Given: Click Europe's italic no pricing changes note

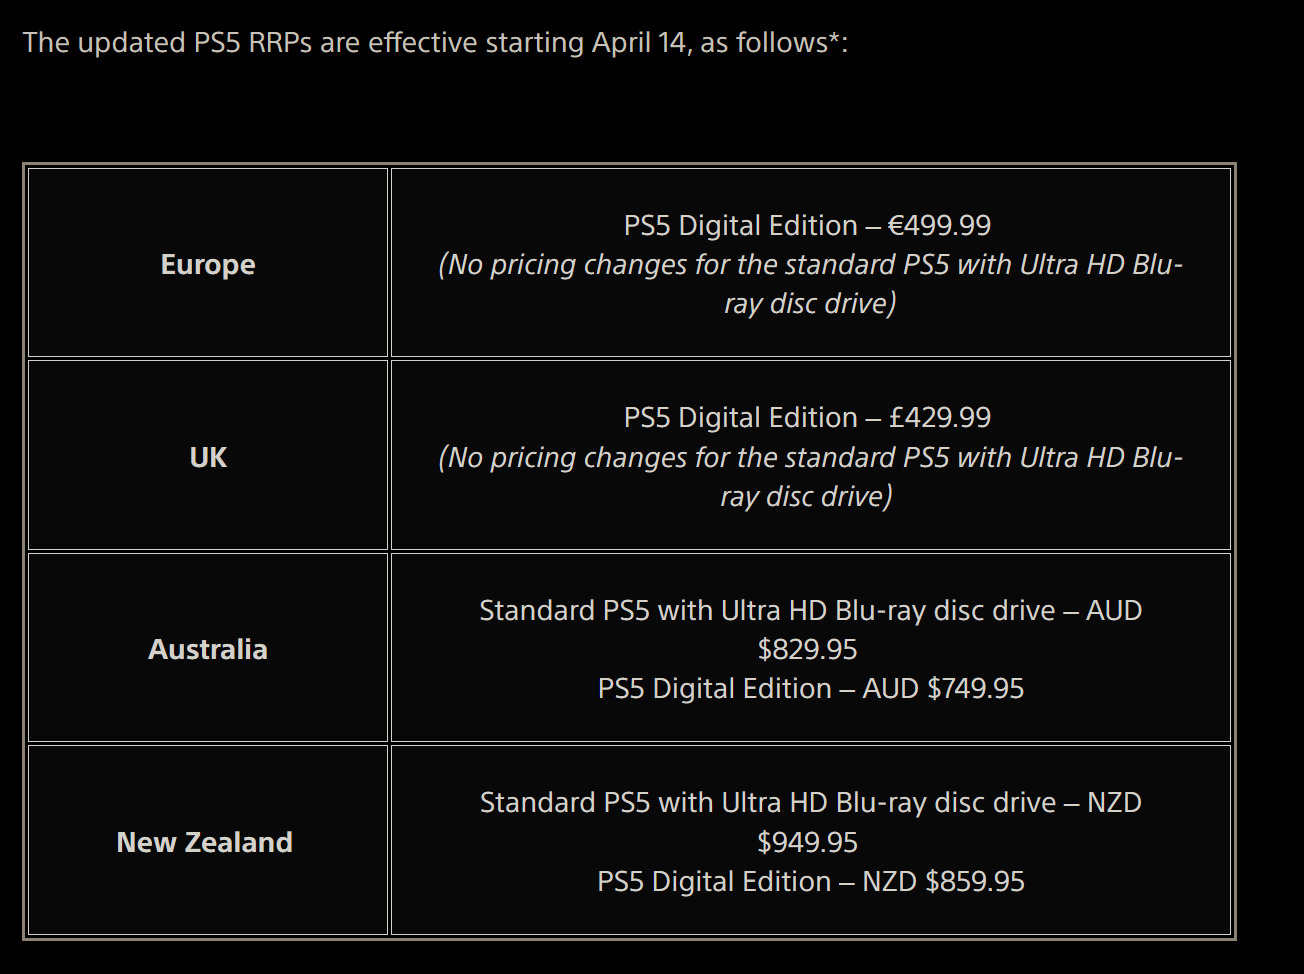Looking at the screenshot, I should 810,284.
